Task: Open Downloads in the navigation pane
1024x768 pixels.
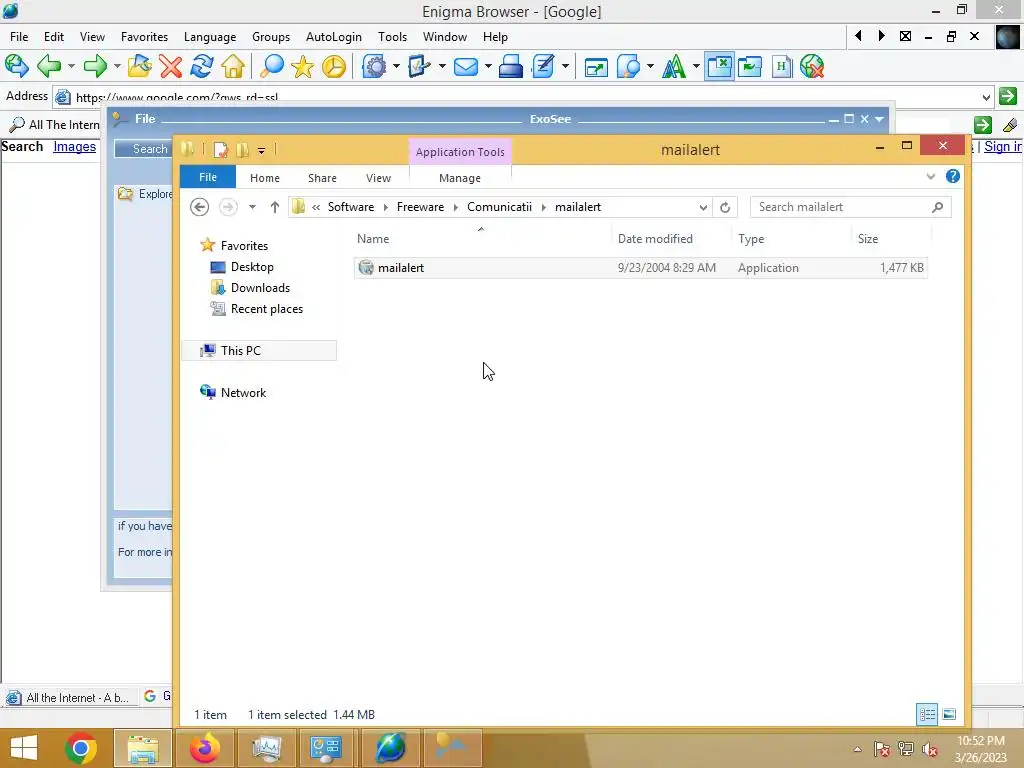Action: pos(260,288)
